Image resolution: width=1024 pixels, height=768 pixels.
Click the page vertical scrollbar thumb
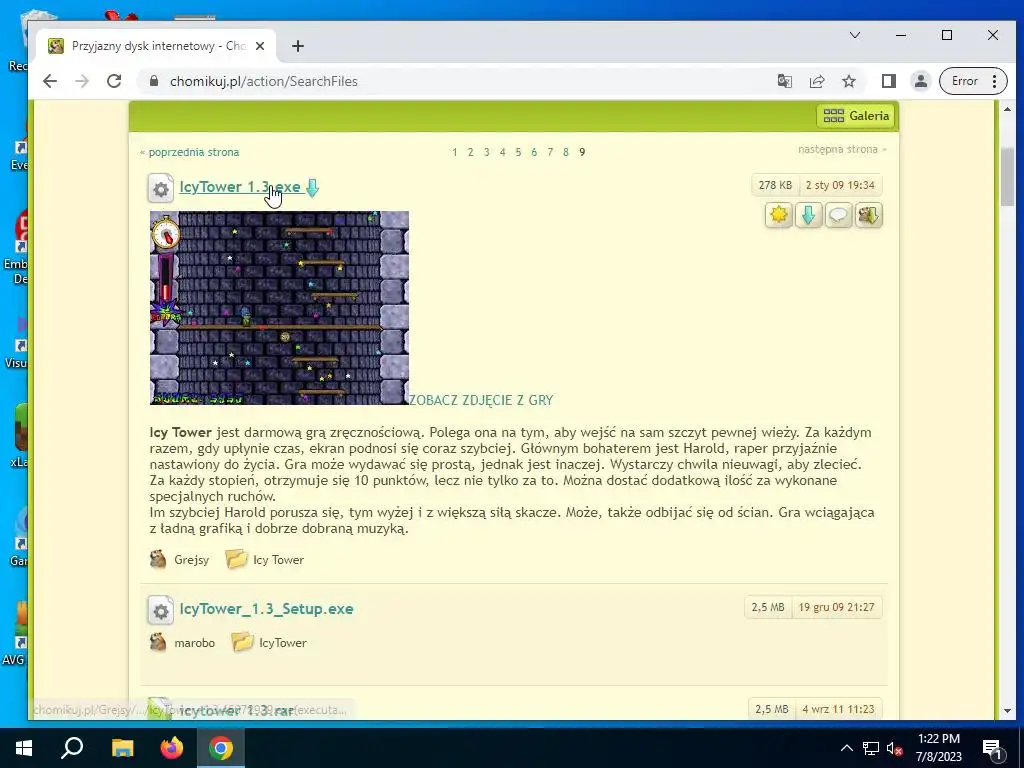point(1007,176)
